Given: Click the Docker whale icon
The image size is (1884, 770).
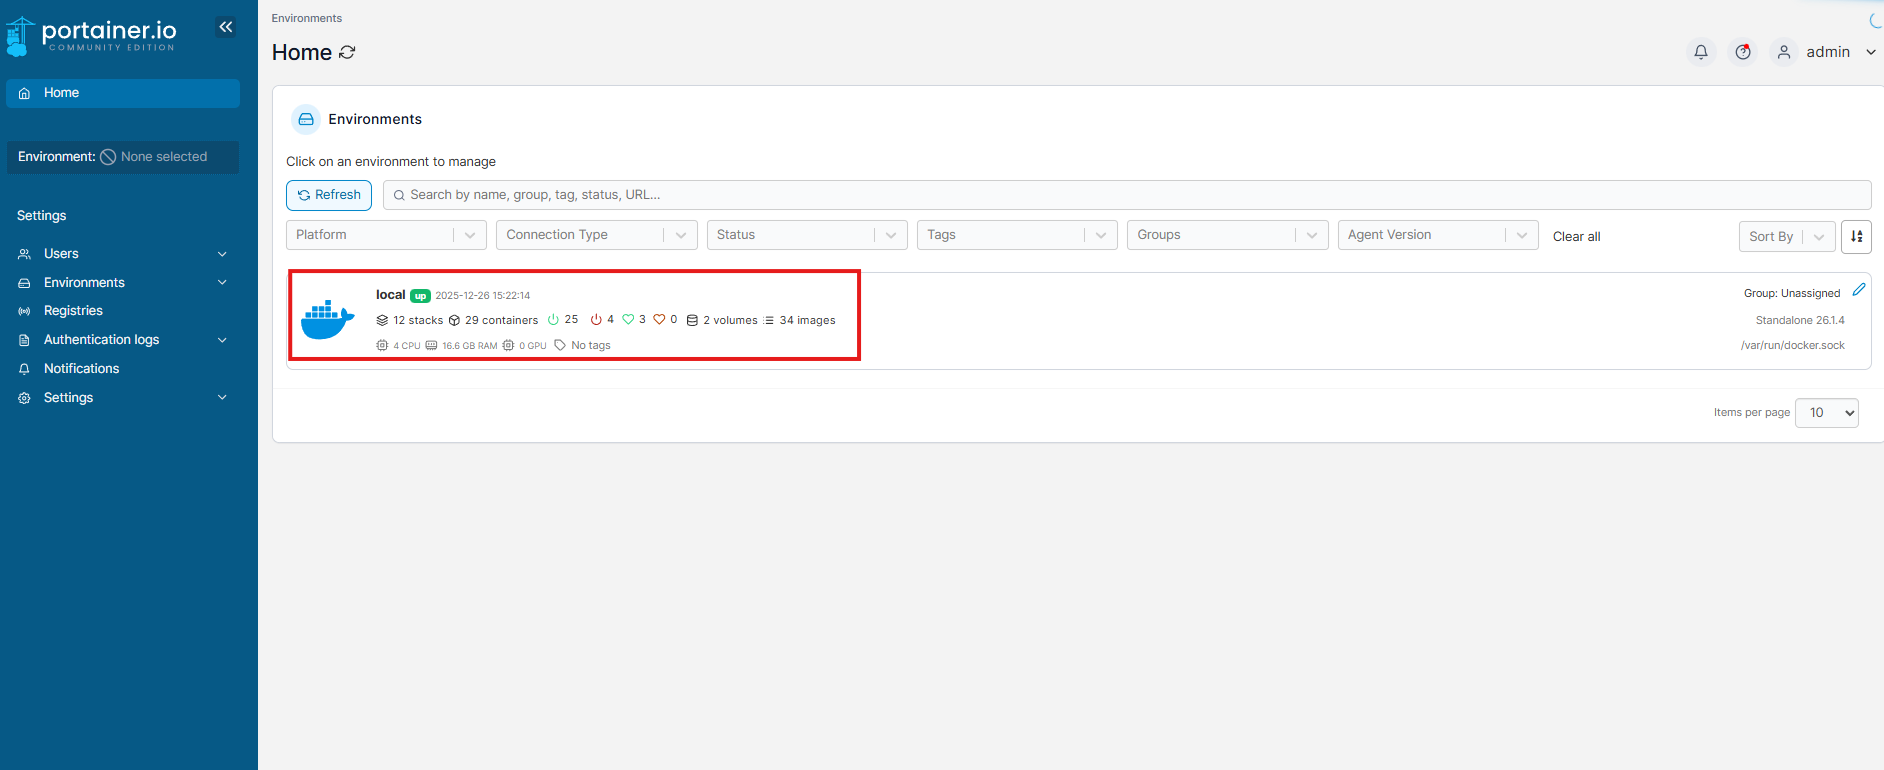Looking at the screenshot, I should [328, 320].
